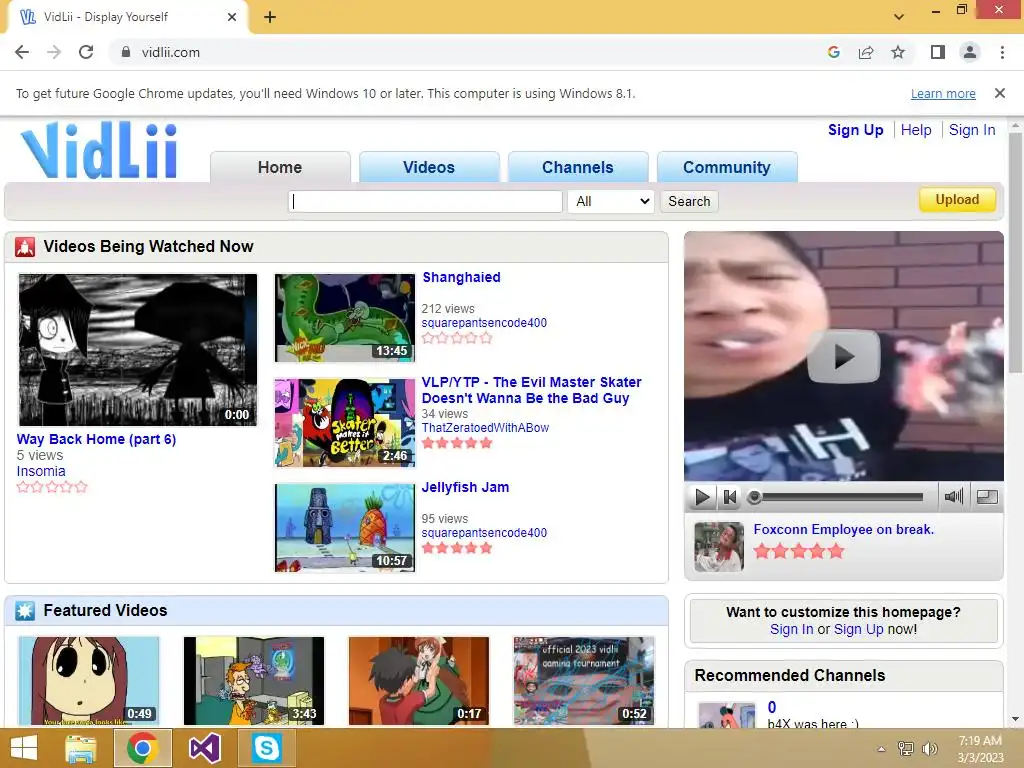The width and height of the screenshot is (1024, 768).
Task: Open the Shanghaied video thumbnail
Action: tap(345, 318)
